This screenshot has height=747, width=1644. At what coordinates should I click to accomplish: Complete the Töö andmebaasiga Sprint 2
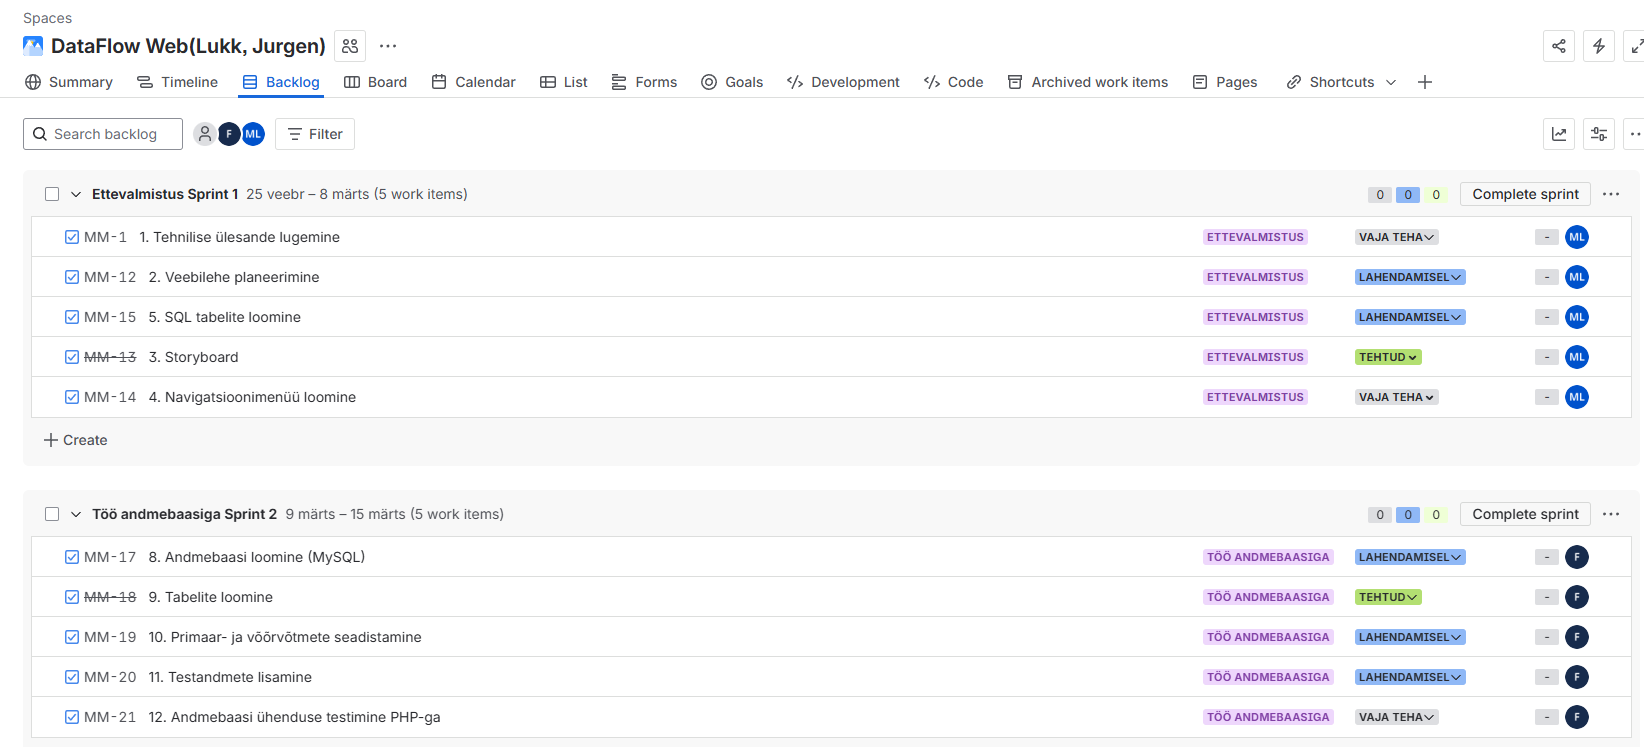point(1524,514)
